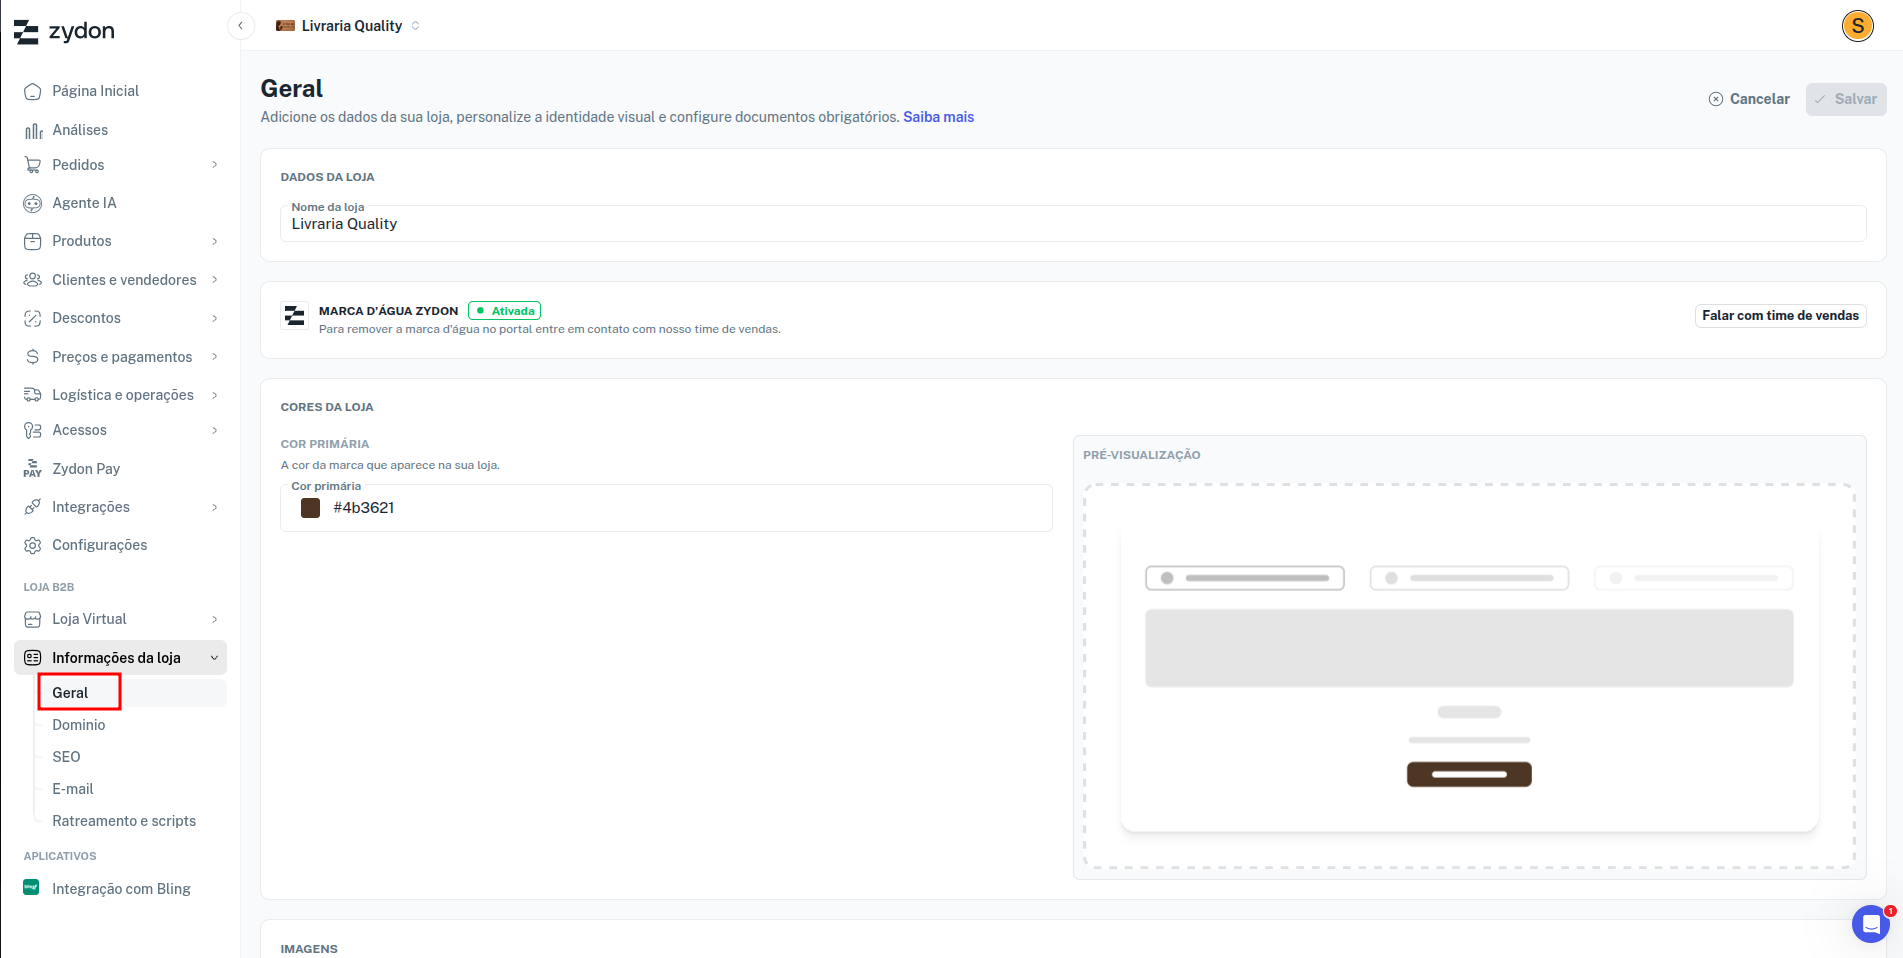Open Integração com Bling
The height and width of the screenshot is (958, 1903).
(x=121, y=889)
